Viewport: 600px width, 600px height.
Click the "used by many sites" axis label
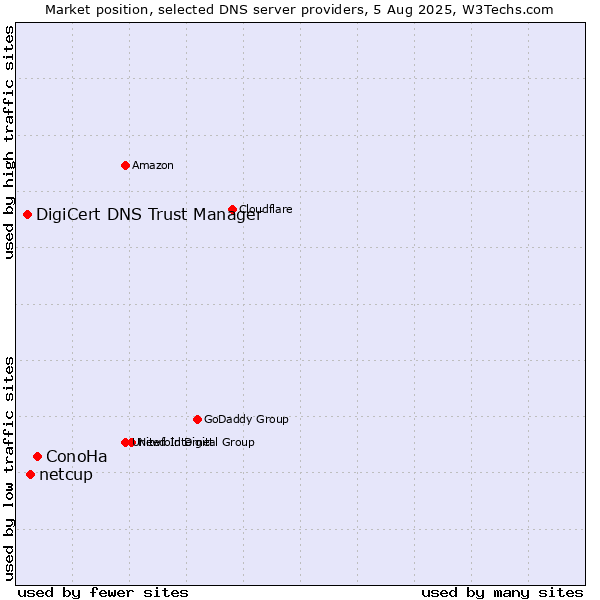[x=502, y=593]
